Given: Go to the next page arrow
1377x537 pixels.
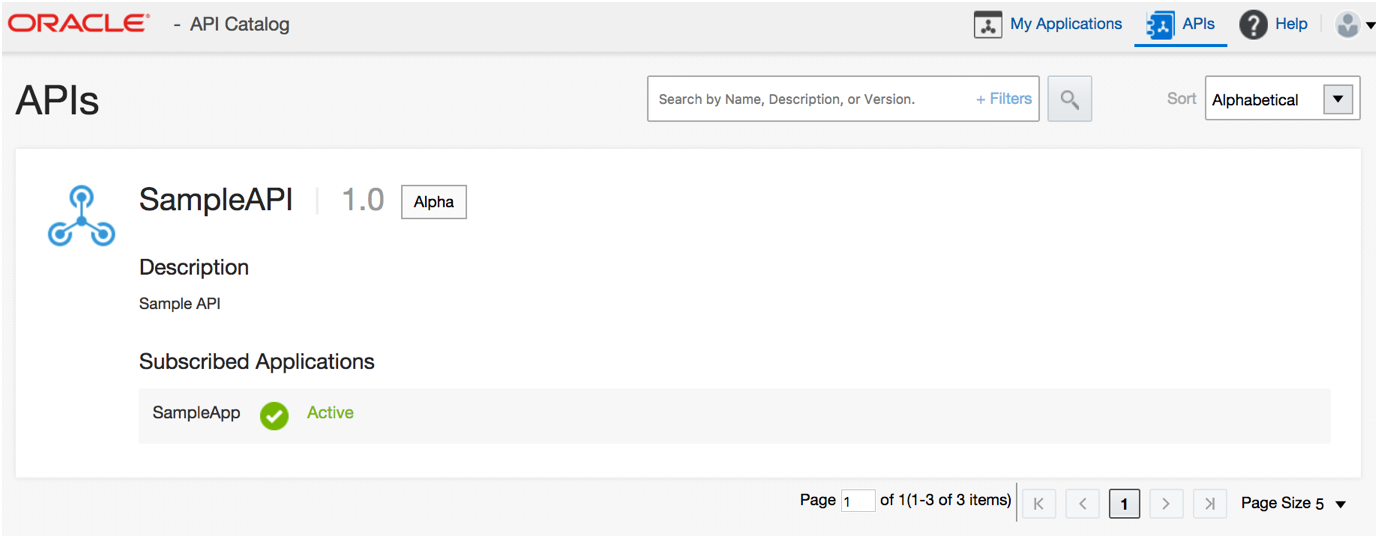Looking at the screenshot, I should (x=1166, y=504).
